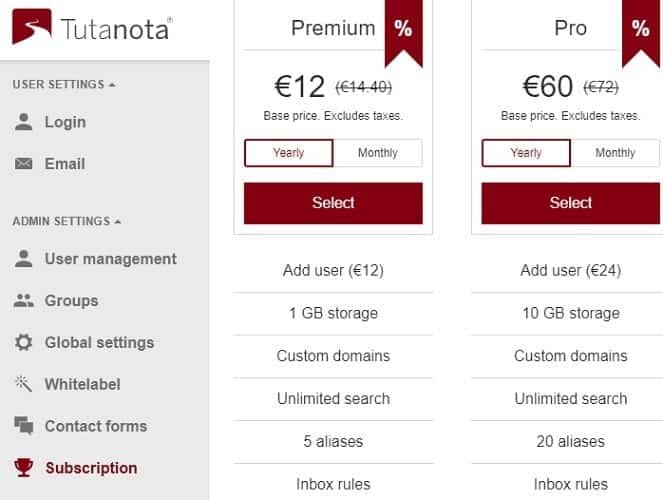
Task: Select the Pro plan
Action: (x=570, y=203)
